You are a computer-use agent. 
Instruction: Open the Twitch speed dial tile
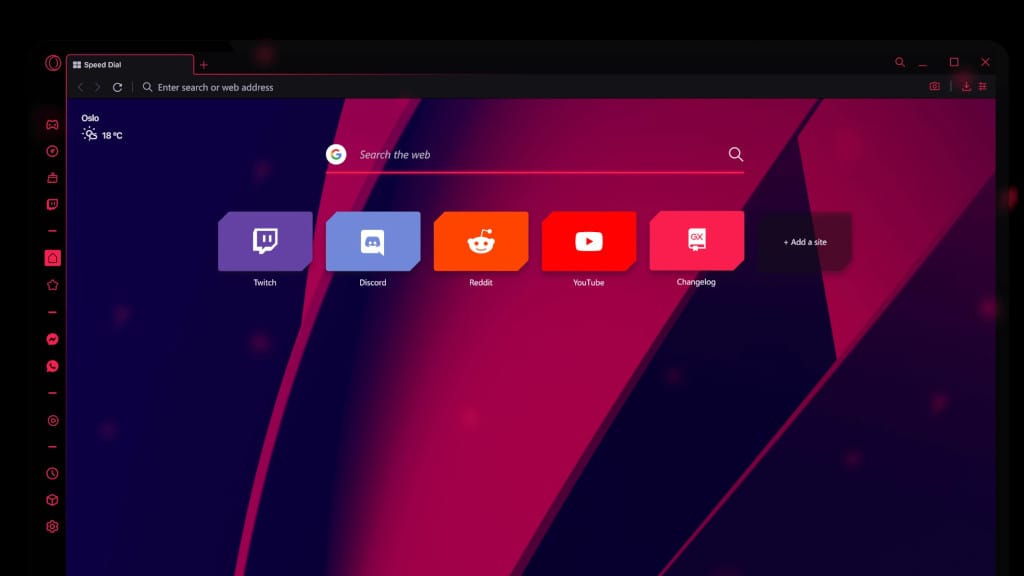(x=265, y=241)
